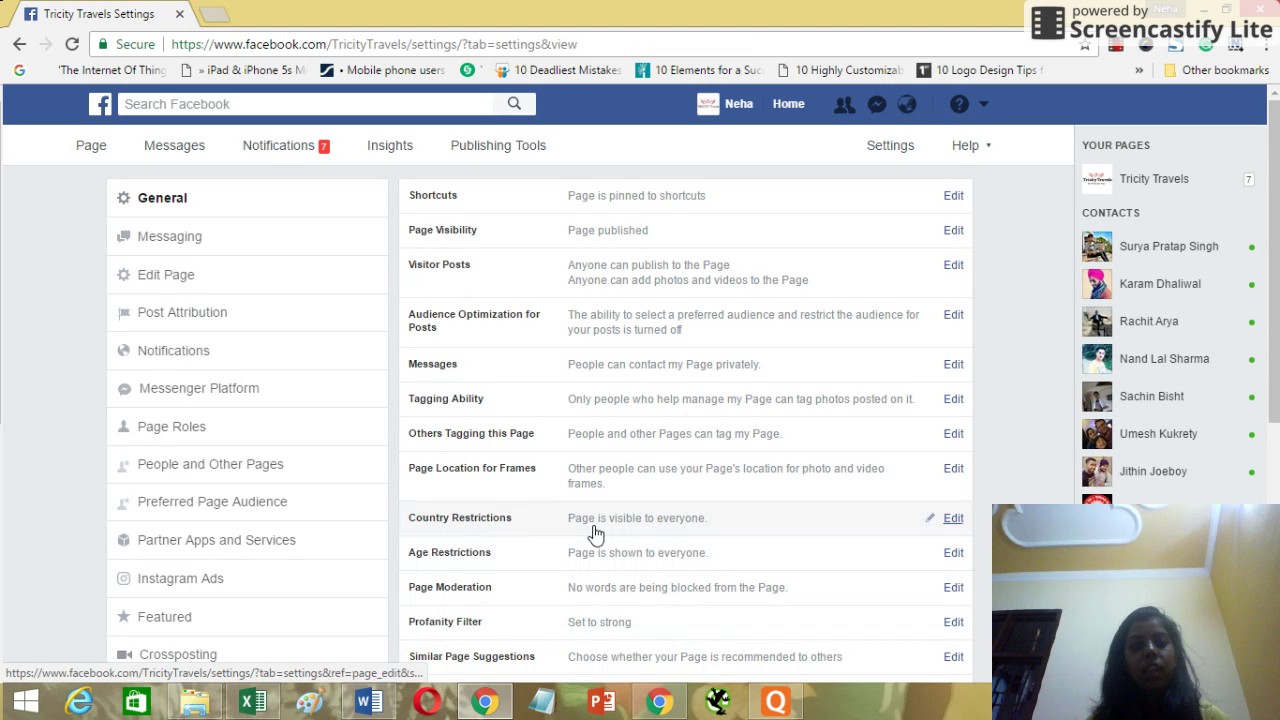1280x720 pixels.
Task: Click Neha profile picture in header
Action: 708,104
